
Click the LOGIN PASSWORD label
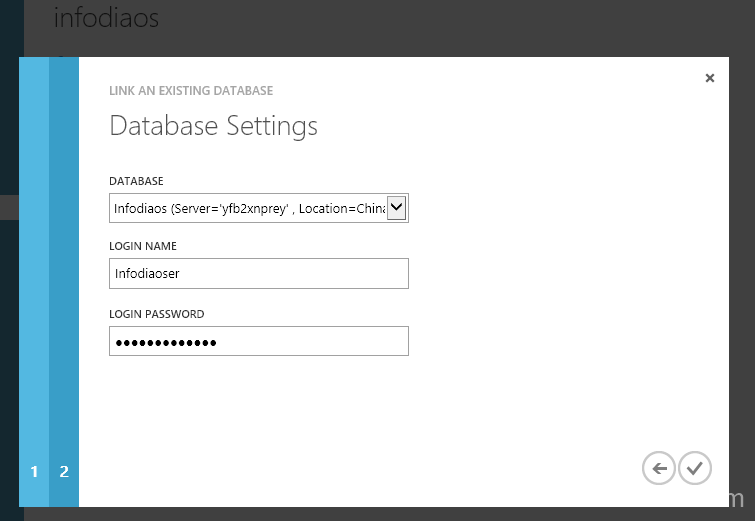[x=156, y=314]
